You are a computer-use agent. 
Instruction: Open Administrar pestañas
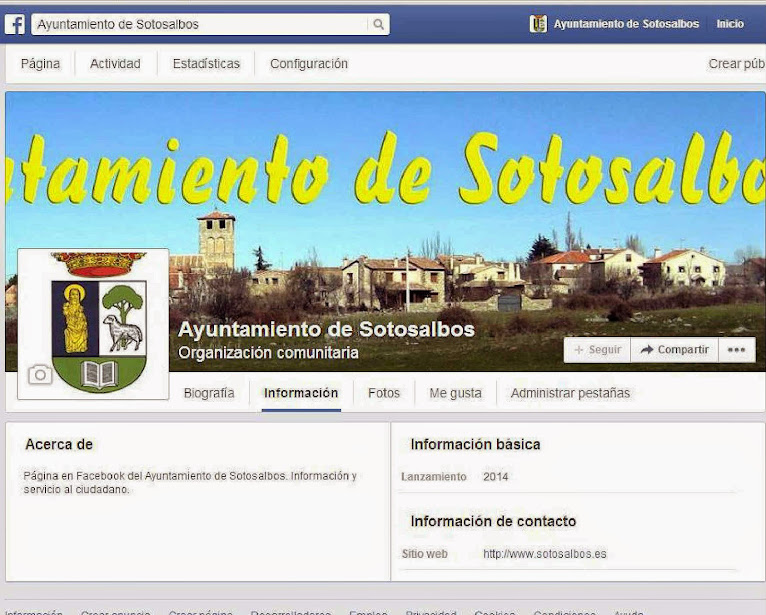pos(570,393)
